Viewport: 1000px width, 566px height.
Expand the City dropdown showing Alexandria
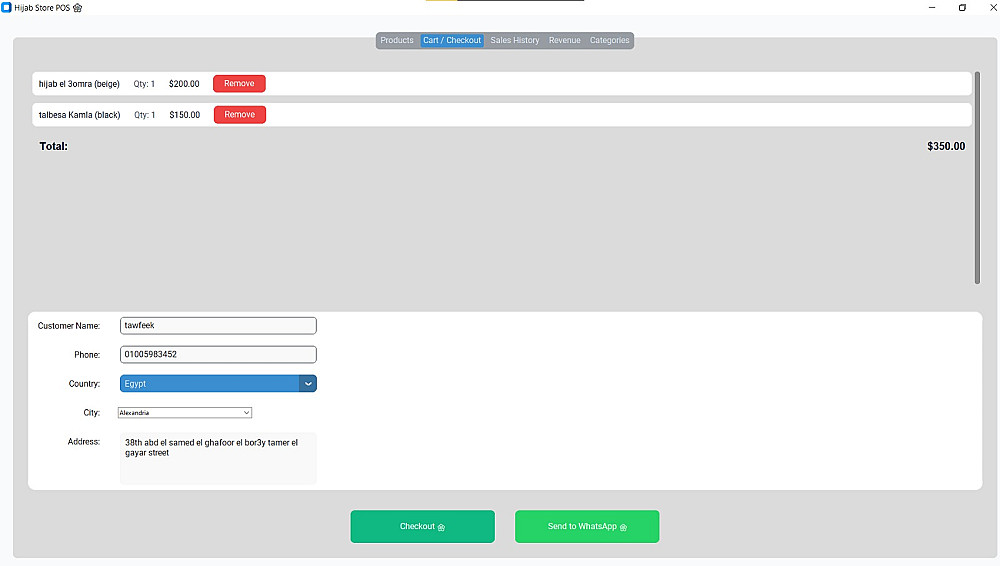click(185, 413)
